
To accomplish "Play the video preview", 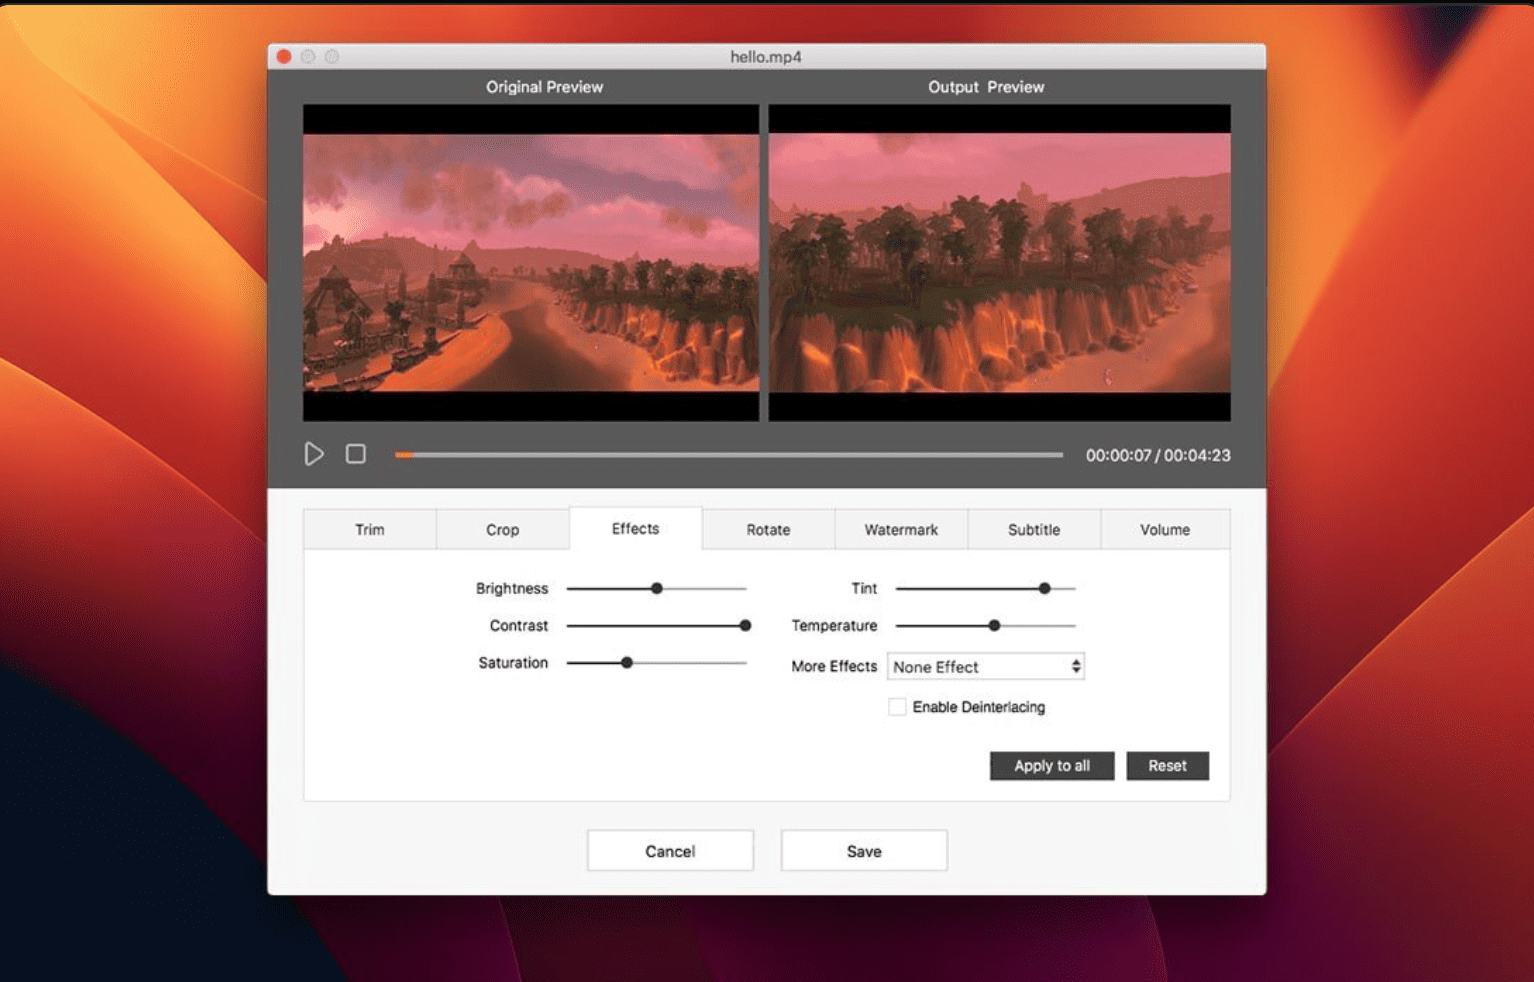I will point(314,454).
